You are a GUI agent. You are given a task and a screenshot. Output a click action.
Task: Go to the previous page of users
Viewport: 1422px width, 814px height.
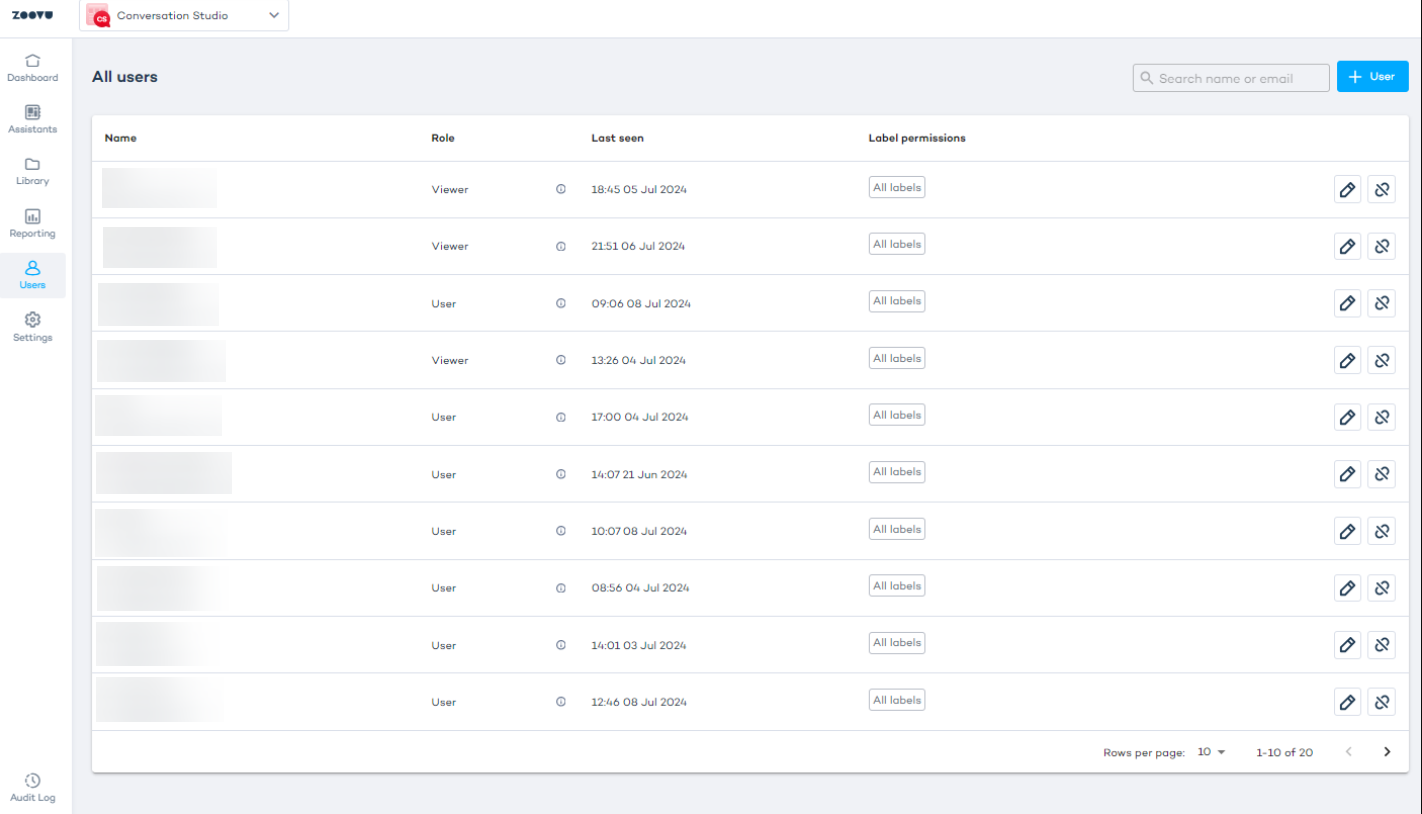click(x=1348, y=752)
